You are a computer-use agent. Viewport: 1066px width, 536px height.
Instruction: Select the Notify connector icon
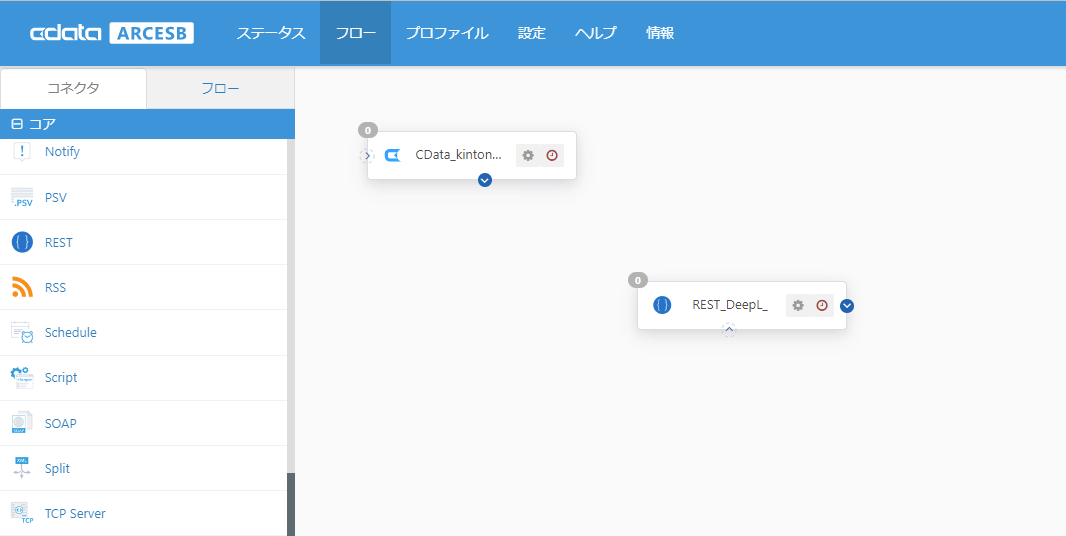pos(22,152)
